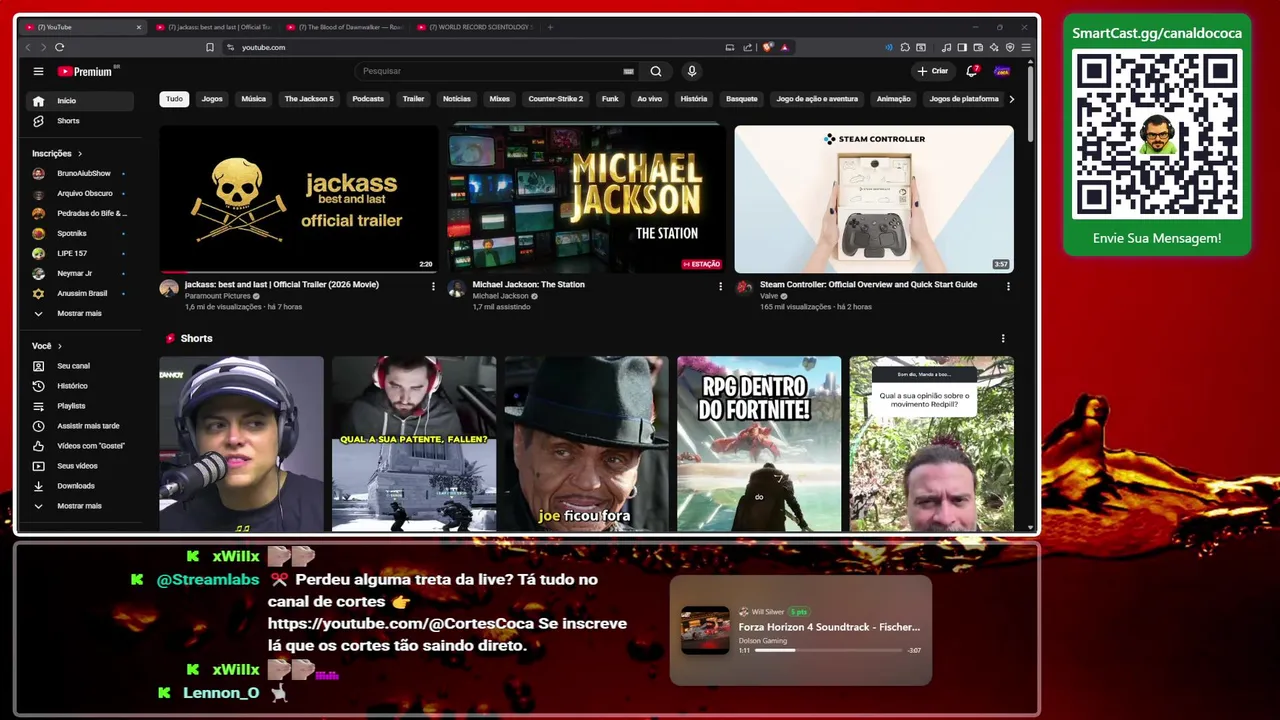Viewport: 1280px width, 720px height.
Task: Seek the Forza Horizon soundtrack progress bar
Action: point(829,650)
